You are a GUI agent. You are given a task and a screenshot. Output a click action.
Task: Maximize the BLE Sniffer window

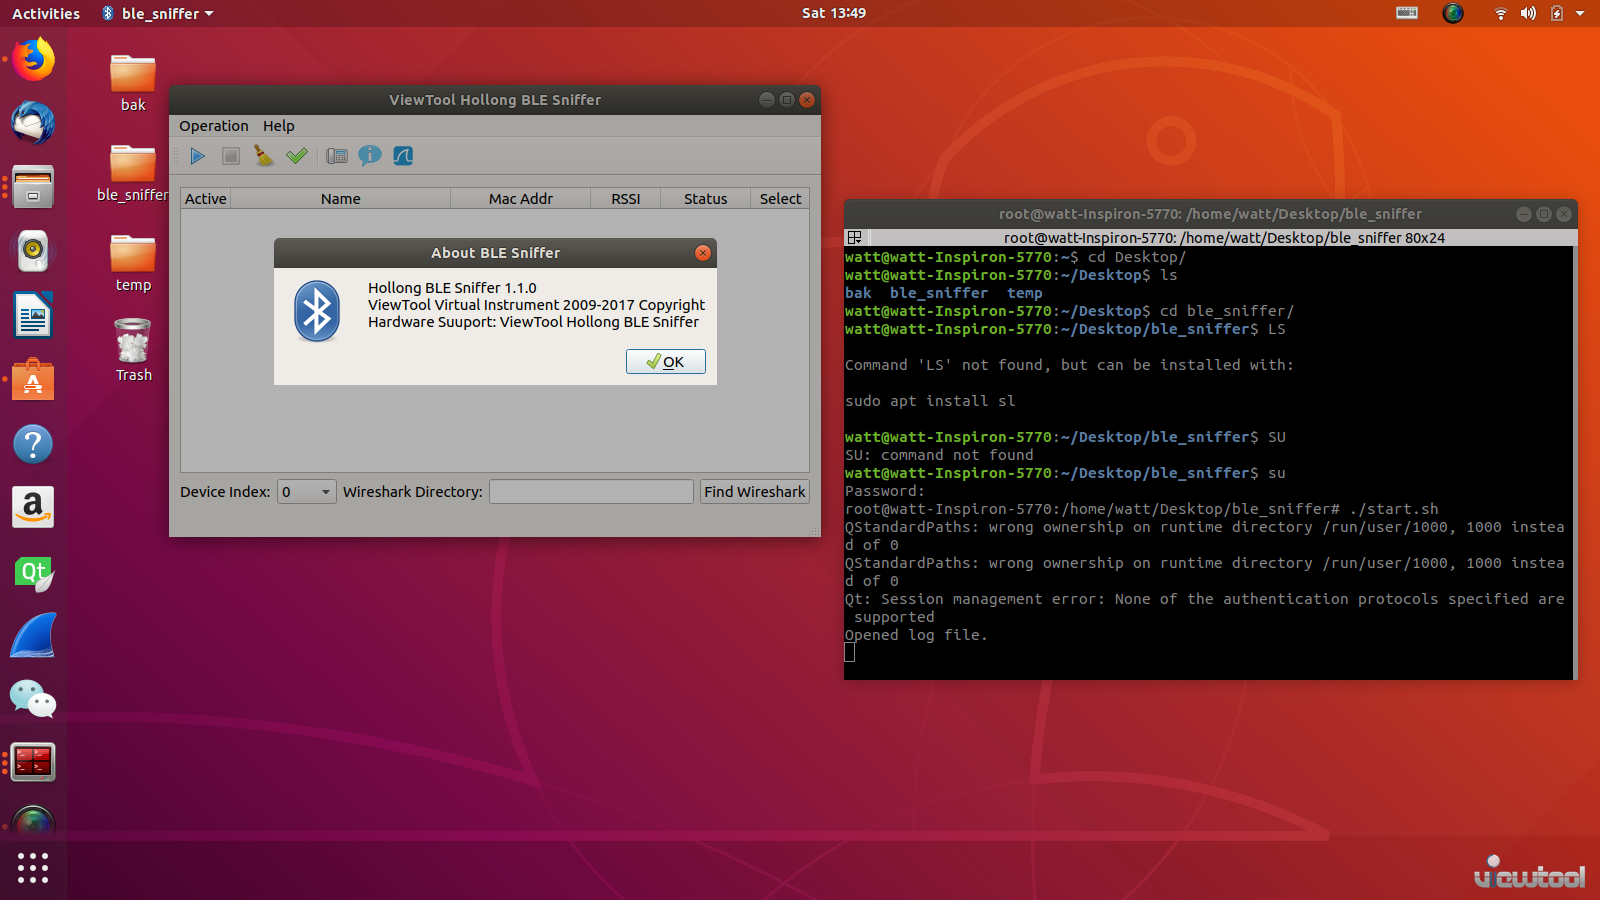click(x=787, y=100)
